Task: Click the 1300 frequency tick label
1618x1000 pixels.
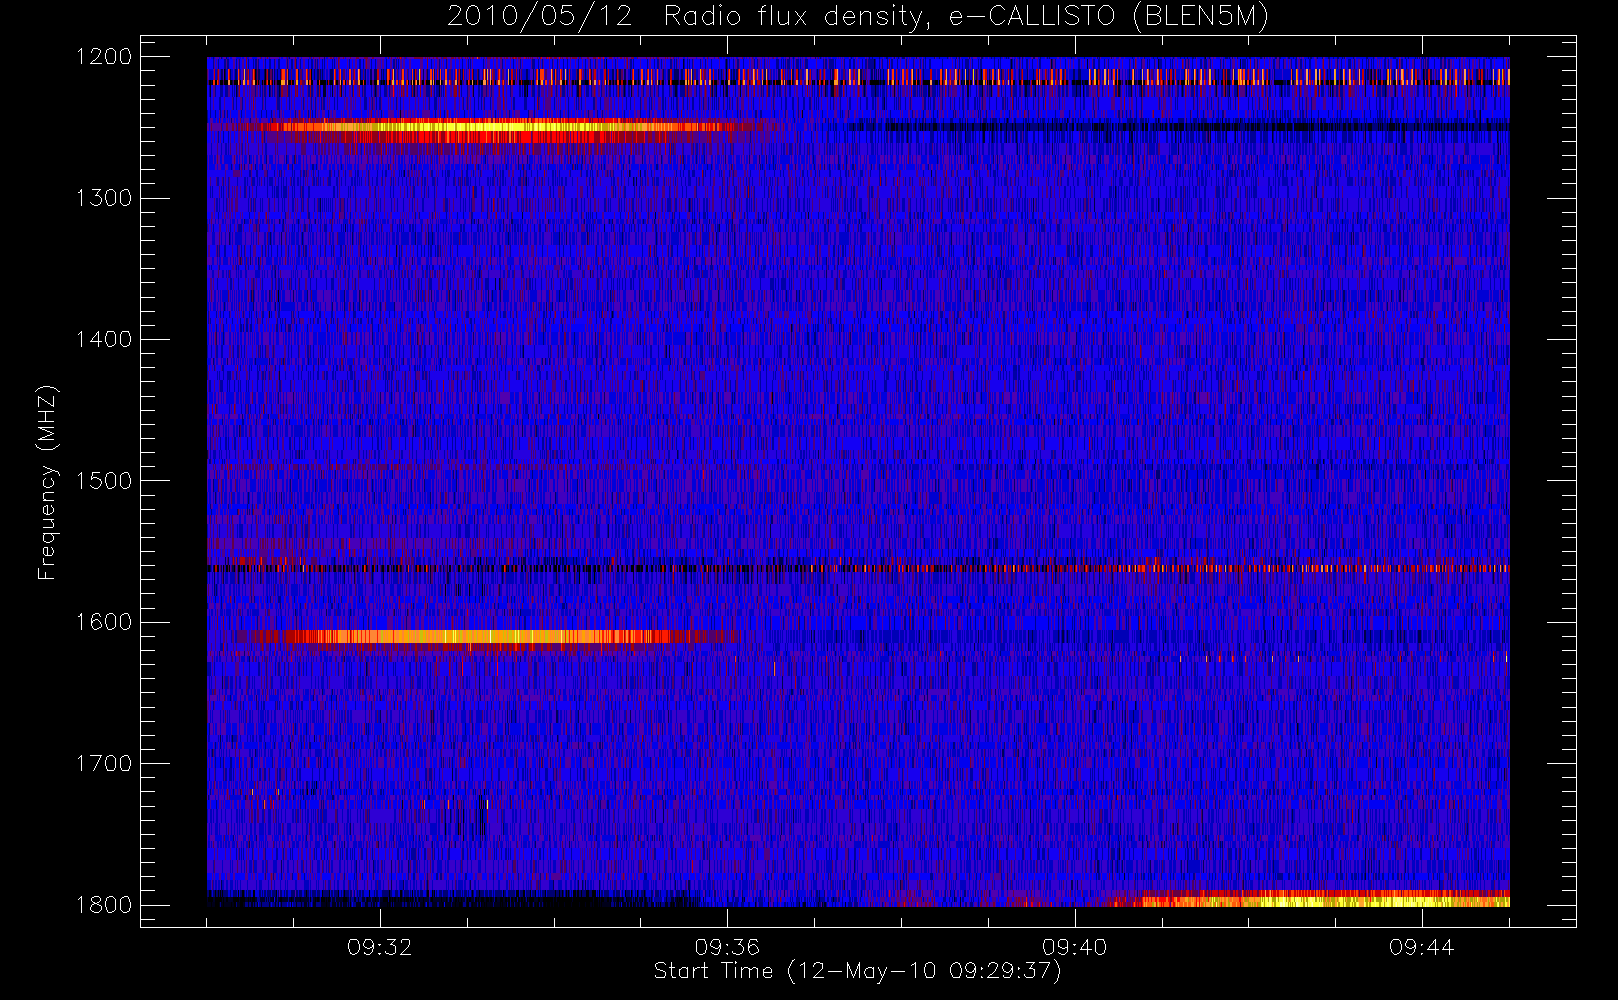Action: [104, 198]
